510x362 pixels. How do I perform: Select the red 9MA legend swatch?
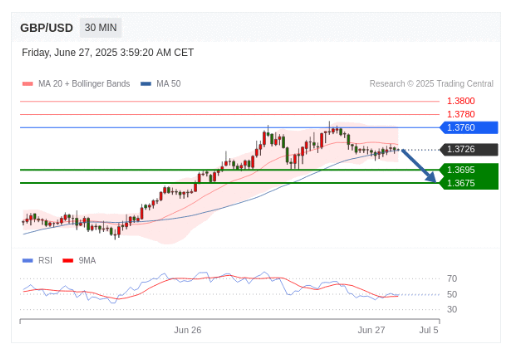(x=68, y=261)
